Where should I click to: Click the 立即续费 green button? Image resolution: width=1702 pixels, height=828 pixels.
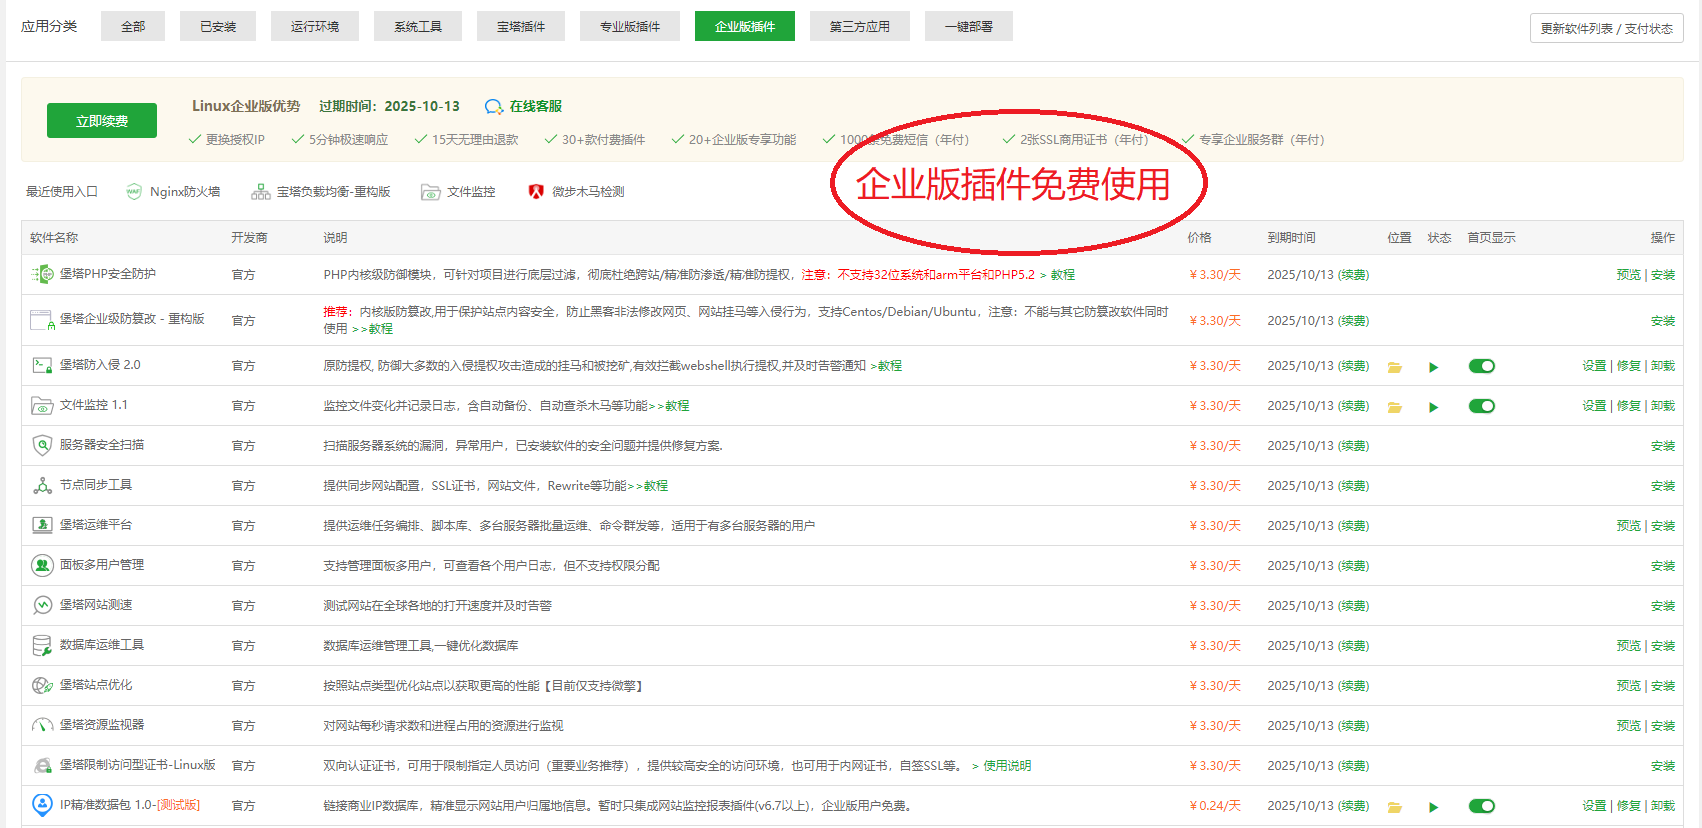[102, 121]
